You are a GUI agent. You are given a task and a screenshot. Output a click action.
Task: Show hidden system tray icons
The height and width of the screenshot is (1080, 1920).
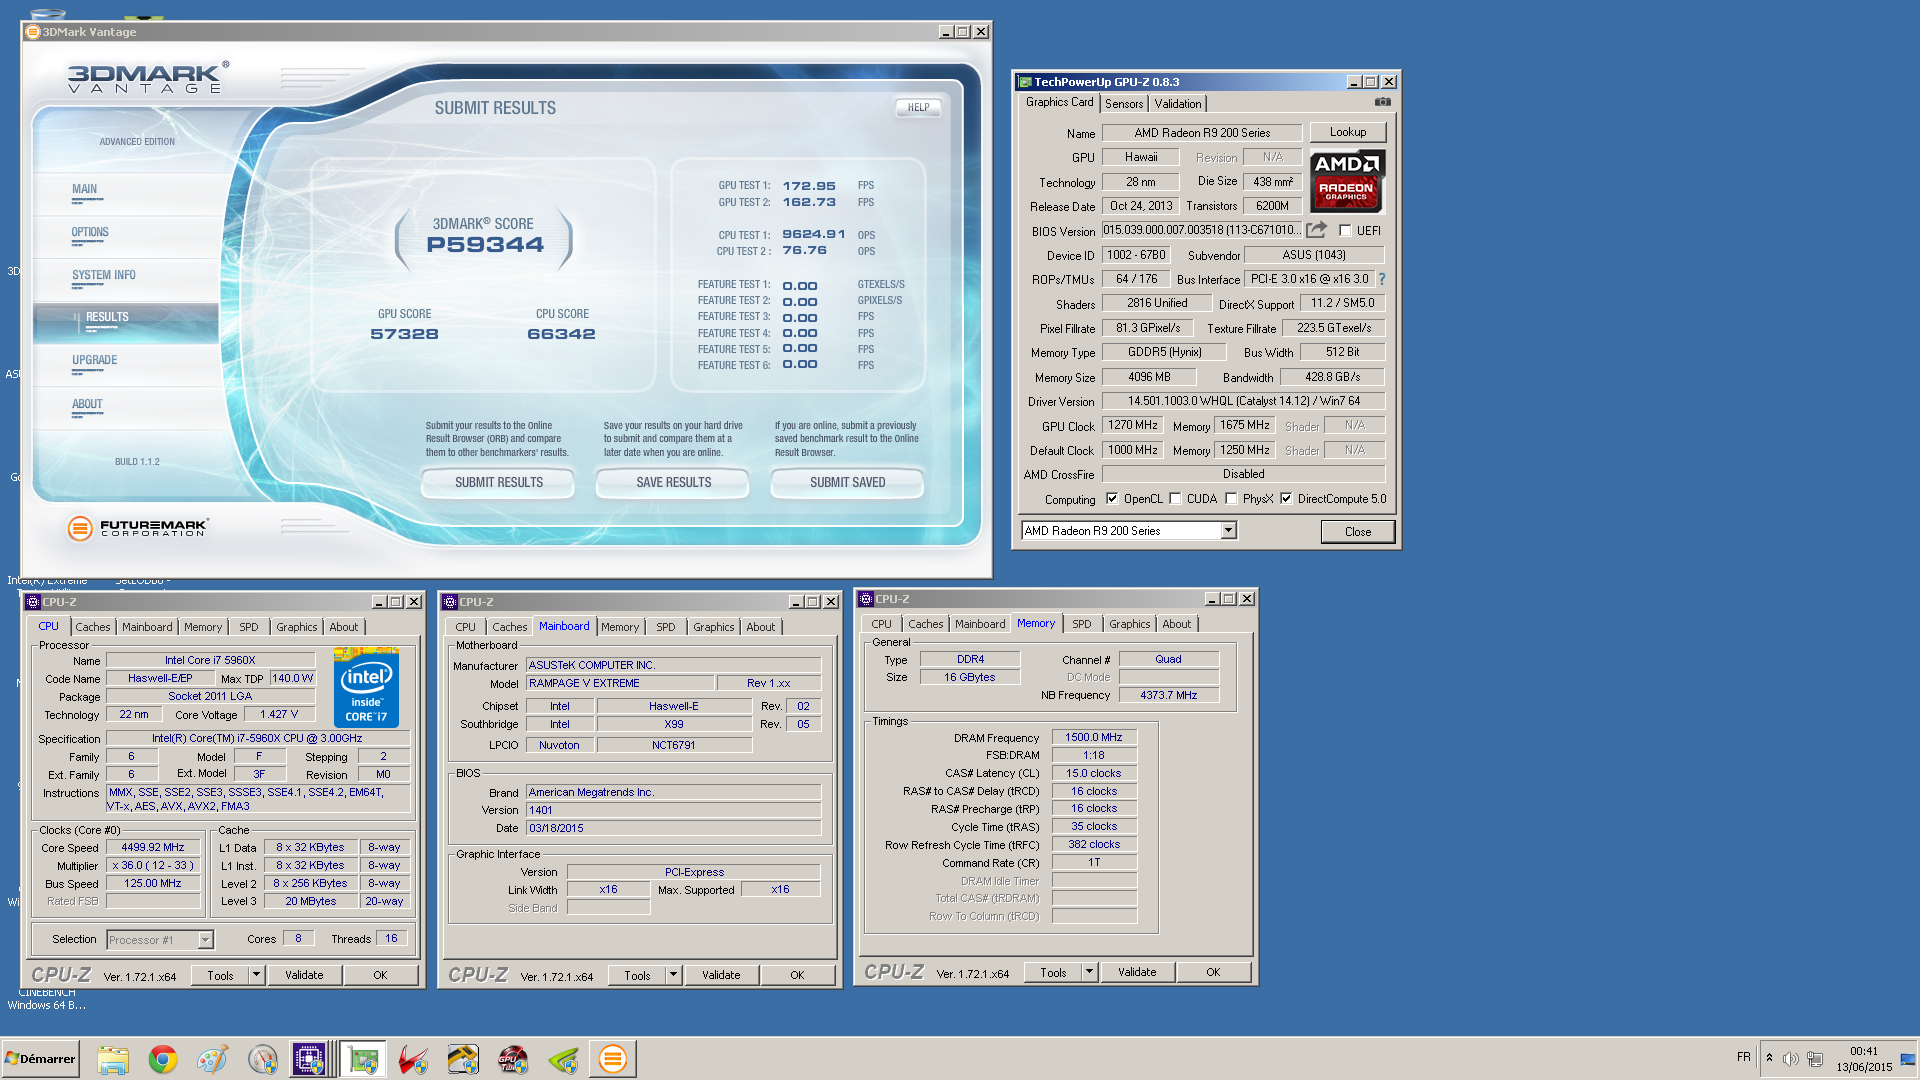tap(1769, 1058)
